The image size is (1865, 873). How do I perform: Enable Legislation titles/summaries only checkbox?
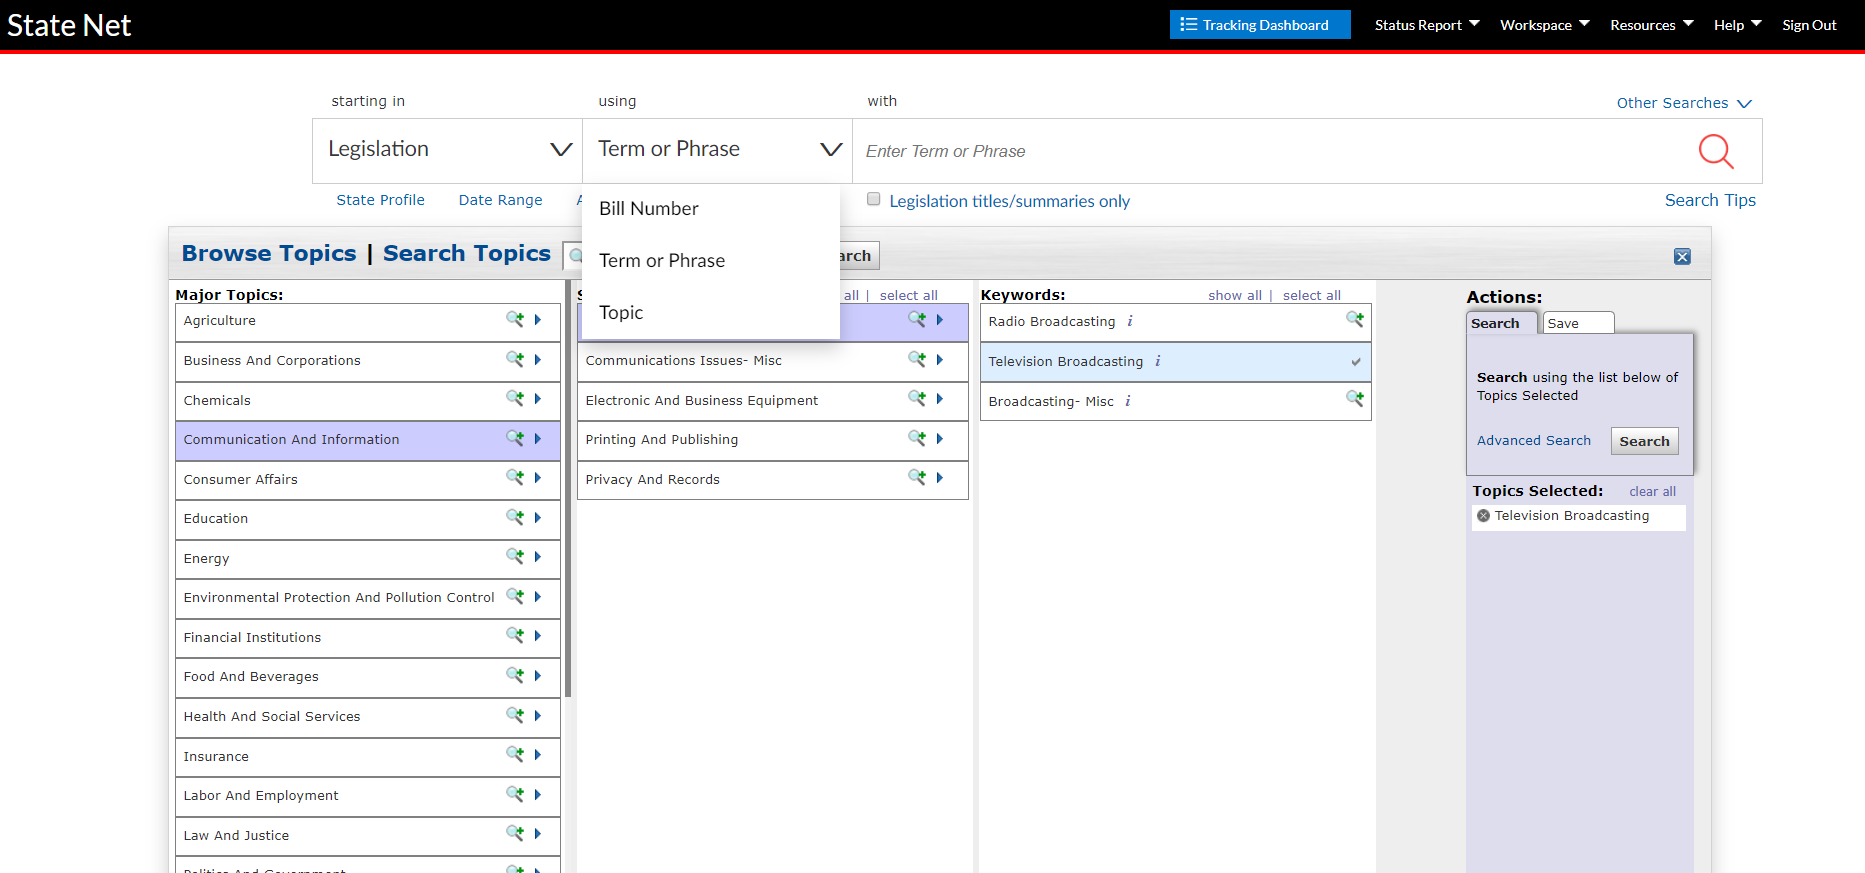[874, 199]
